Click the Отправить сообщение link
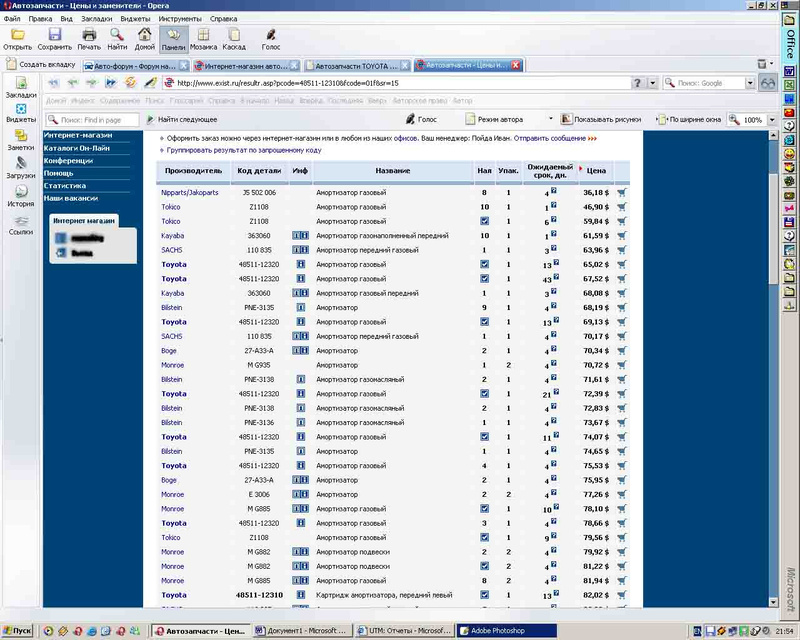The image size is (800, 640). 551,138
